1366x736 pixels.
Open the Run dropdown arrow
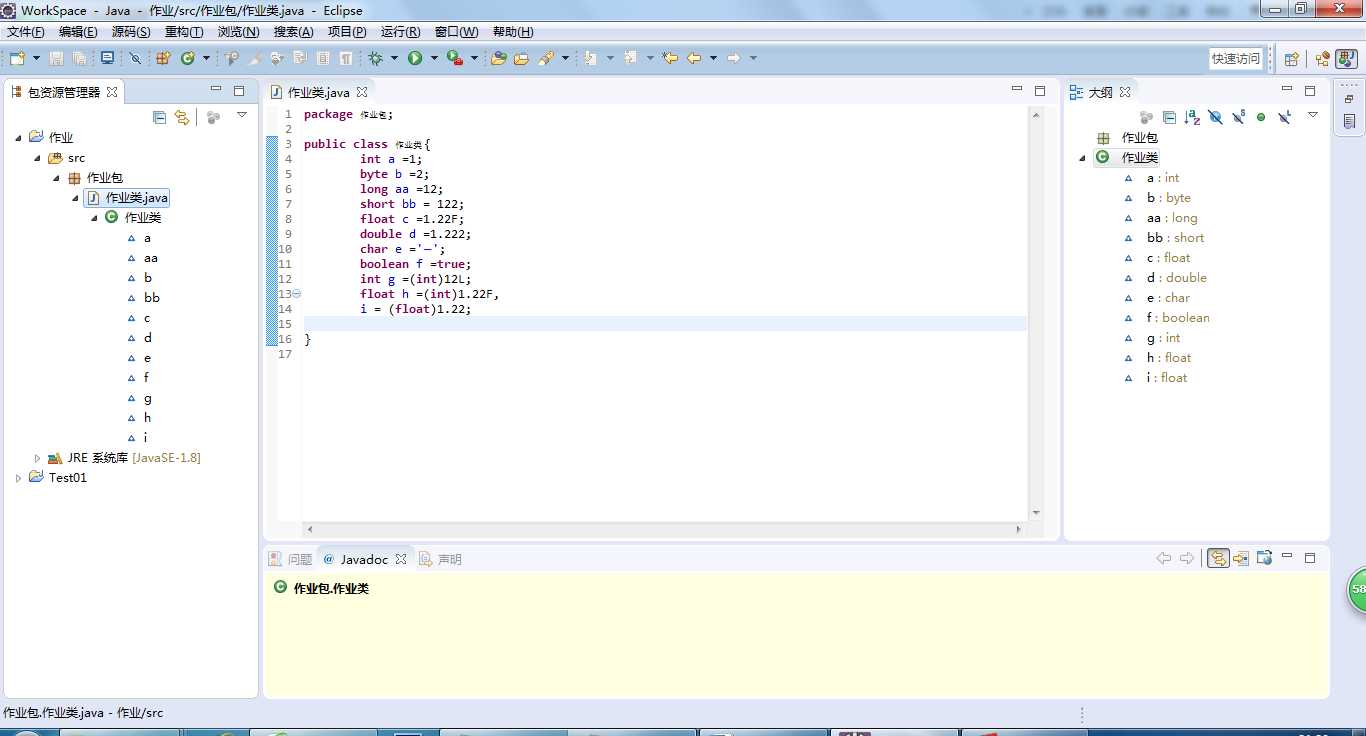click(x=434, y=58)
